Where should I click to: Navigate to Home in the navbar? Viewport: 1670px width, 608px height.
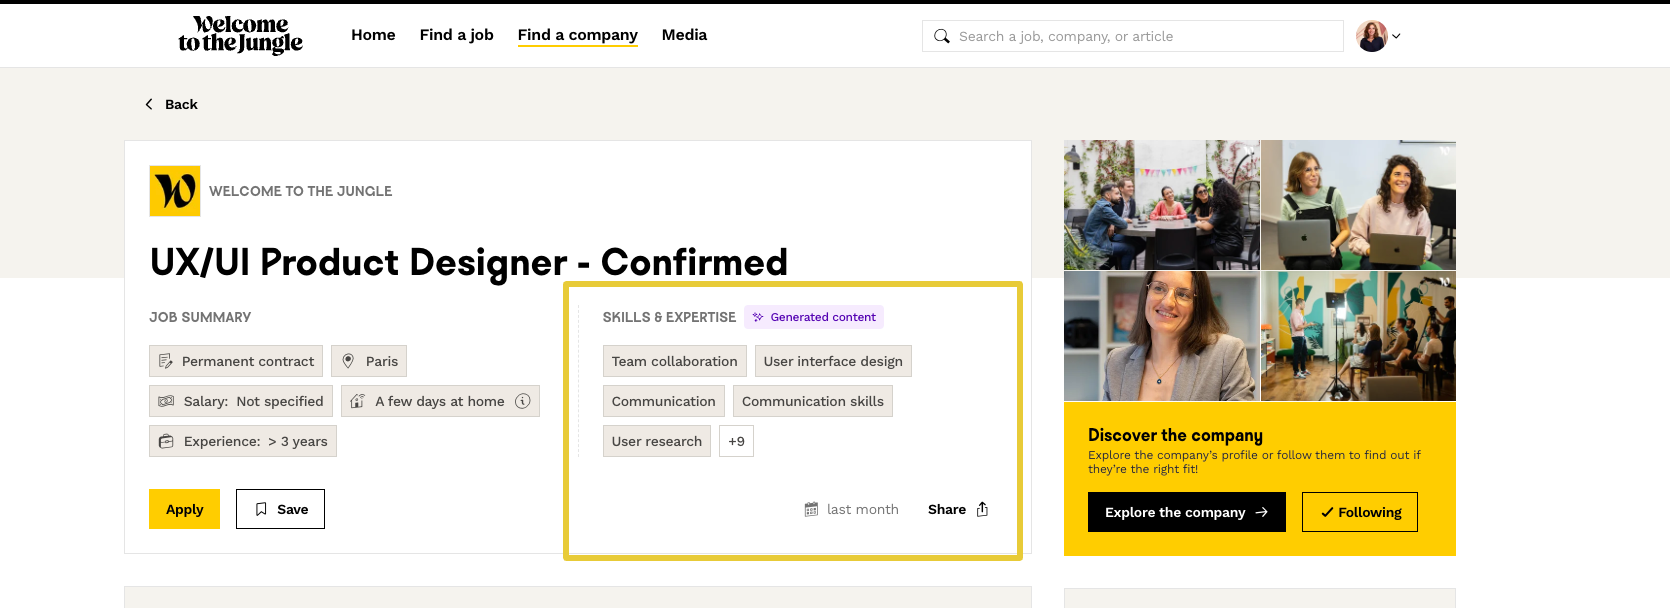pyautogui.click(x=373, y=35)
